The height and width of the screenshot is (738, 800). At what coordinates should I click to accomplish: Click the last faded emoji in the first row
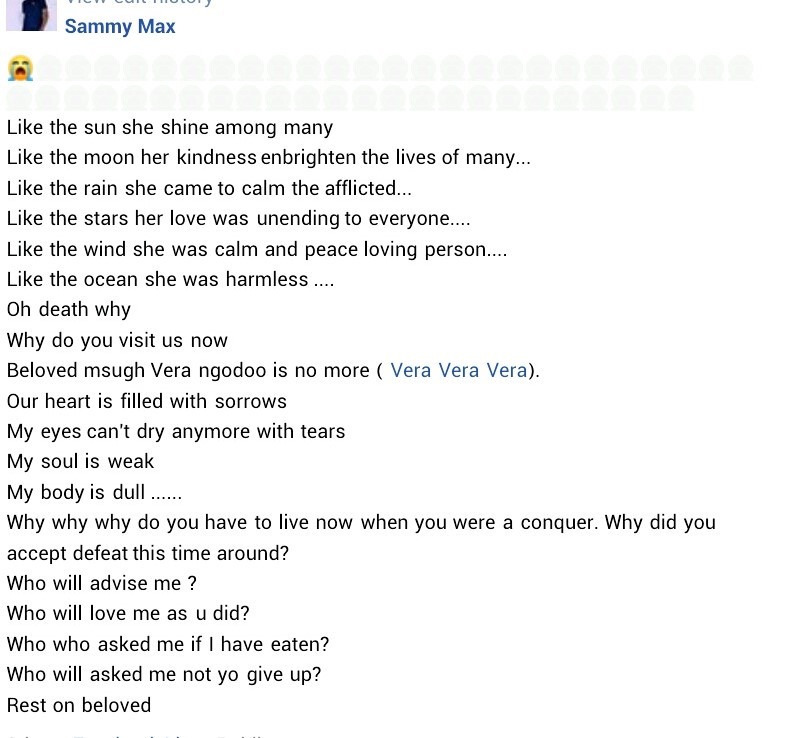740,68
